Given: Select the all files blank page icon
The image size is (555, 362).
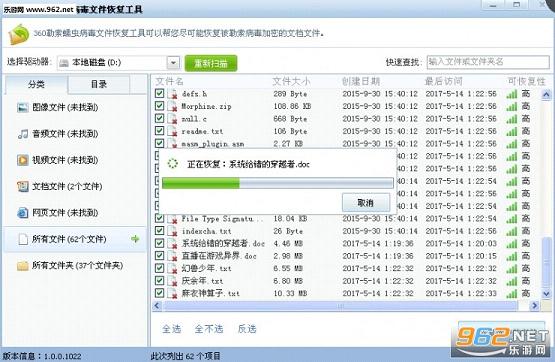Looking at the screenshot, I should [x=23, y=239].
